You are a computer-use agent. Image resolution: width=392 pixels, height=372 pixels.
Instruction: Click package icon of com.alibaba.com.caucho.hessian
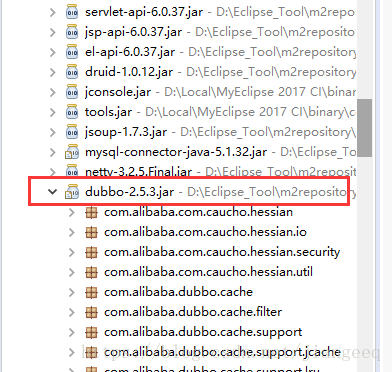[91, 212]
